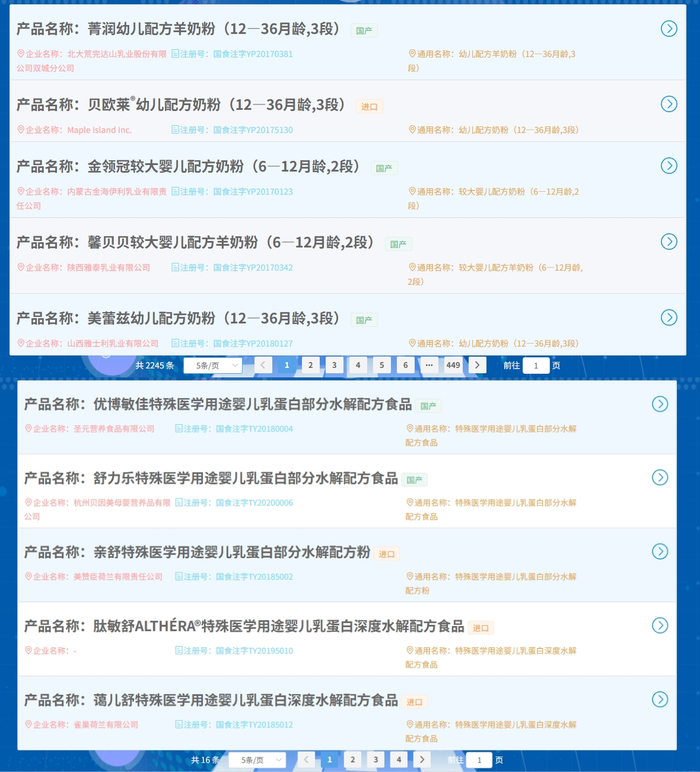Viewport: 700px width, 772px height.
Task: Select page 2 in 2245-item pagination
Action: (310, 365)
